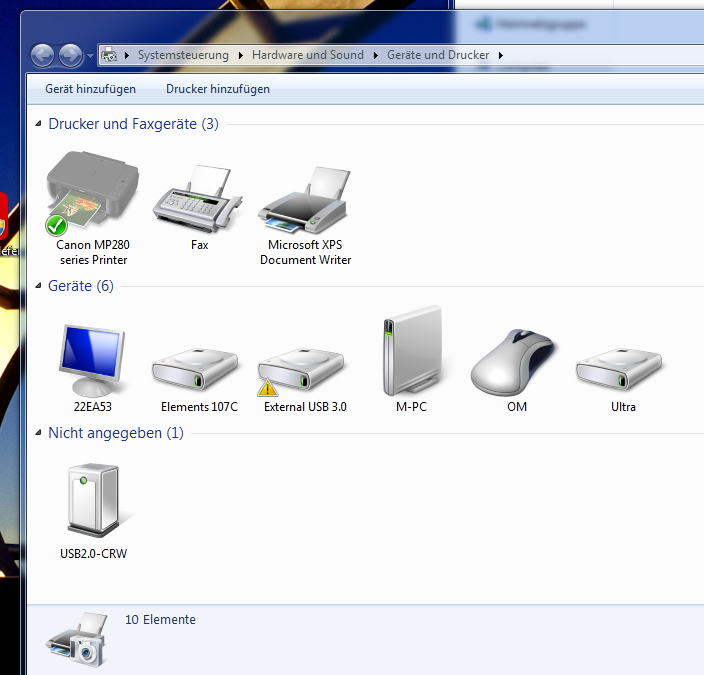704x675 pixels.
Task: Click the 'Microsoft XPS Document Writer' label
Action: pos(305,252)
